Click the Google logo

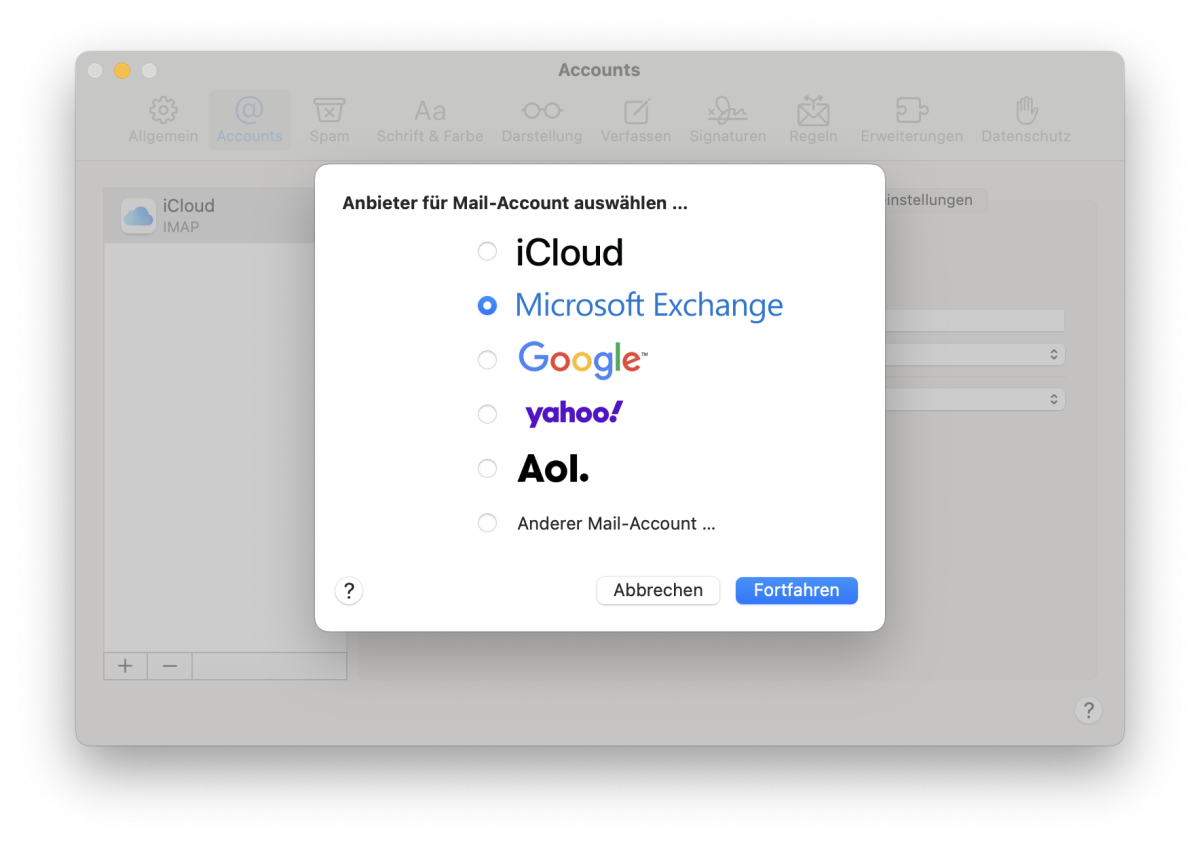click(583, 360)
